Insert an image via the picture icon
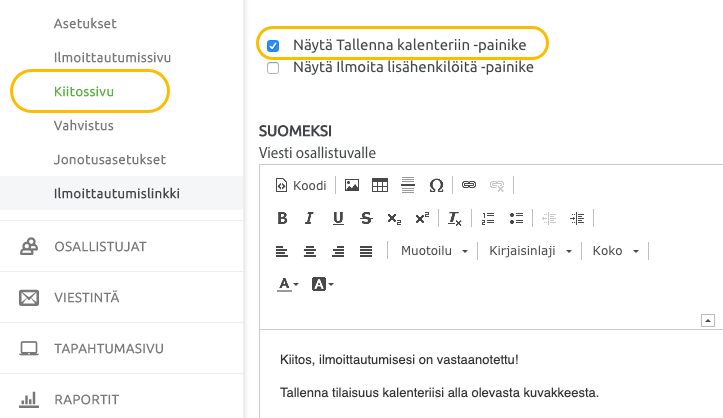The height and width of the screenshot is (418, 723). point(352,185)
